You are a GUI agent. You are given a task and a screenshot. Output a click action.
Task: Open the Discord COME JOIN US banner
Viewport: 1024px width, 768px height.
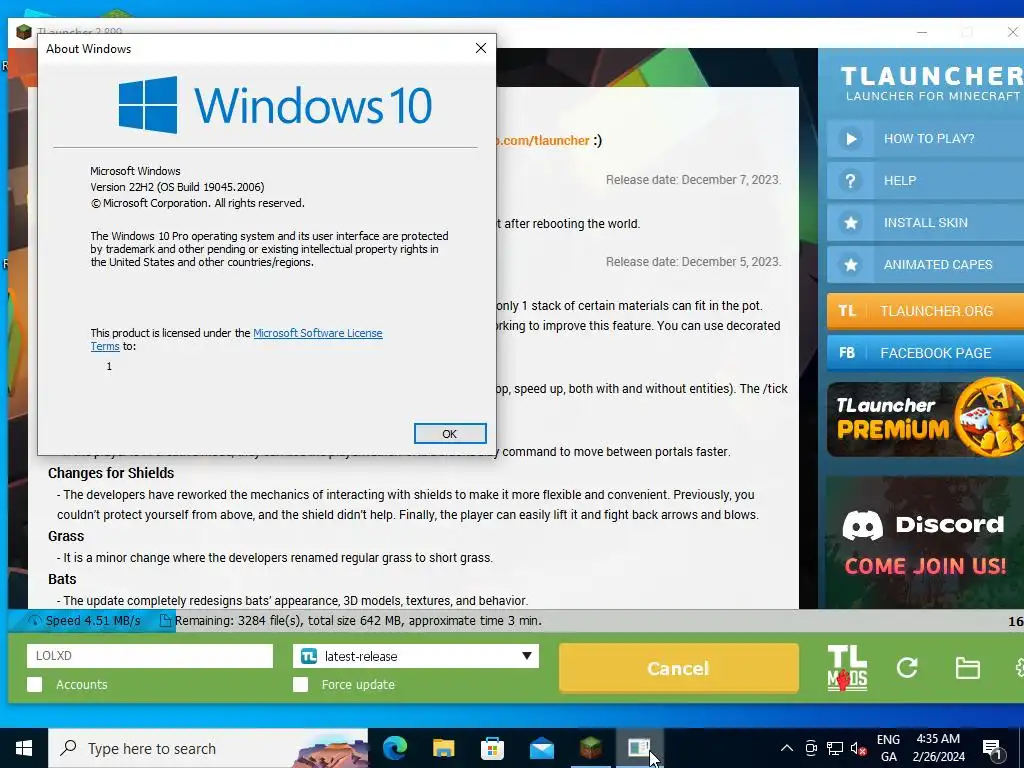925,542
